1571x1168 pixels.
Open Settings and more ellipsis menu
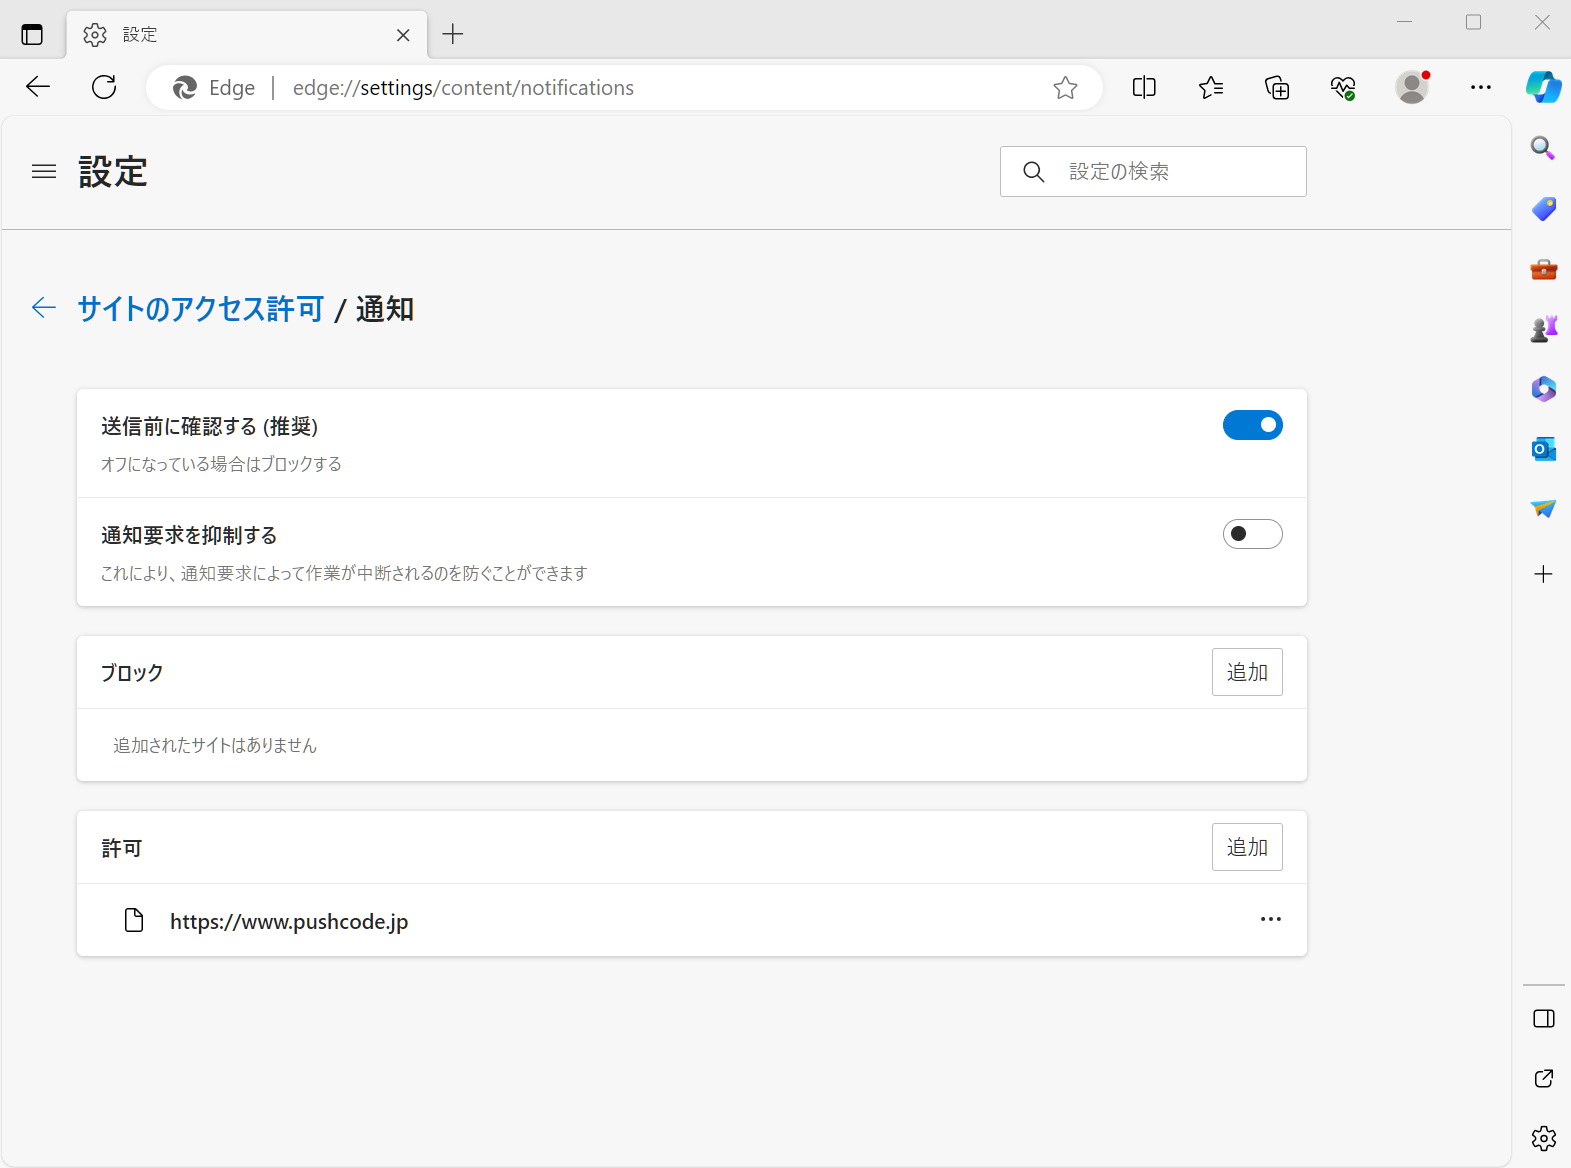pos(1481,88)
